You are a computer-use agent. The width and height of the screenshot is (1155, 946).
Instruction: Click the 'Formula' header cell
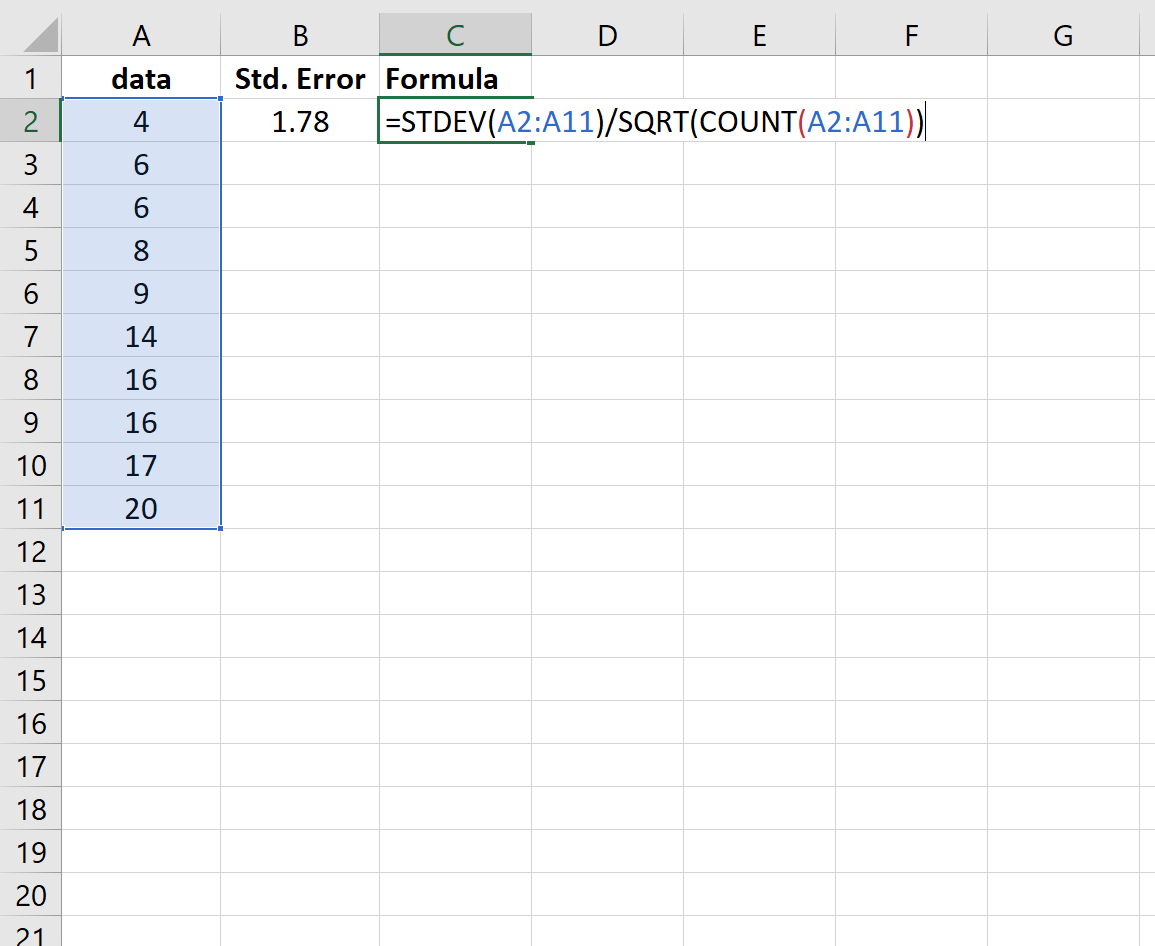(455, 78)
